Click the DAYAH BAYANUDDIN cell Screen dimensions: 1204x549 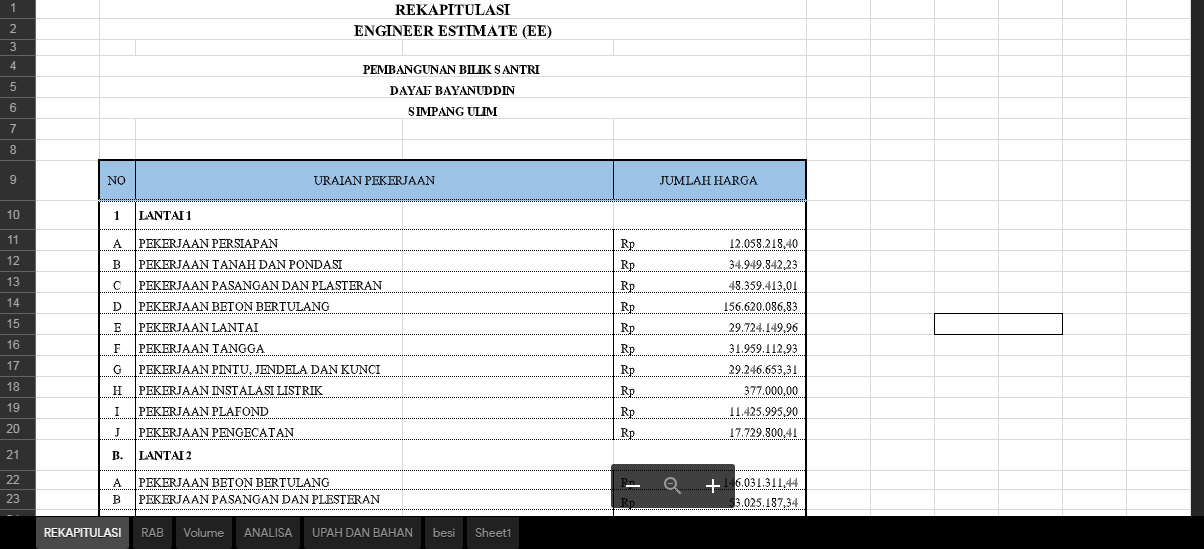(452, 91)
